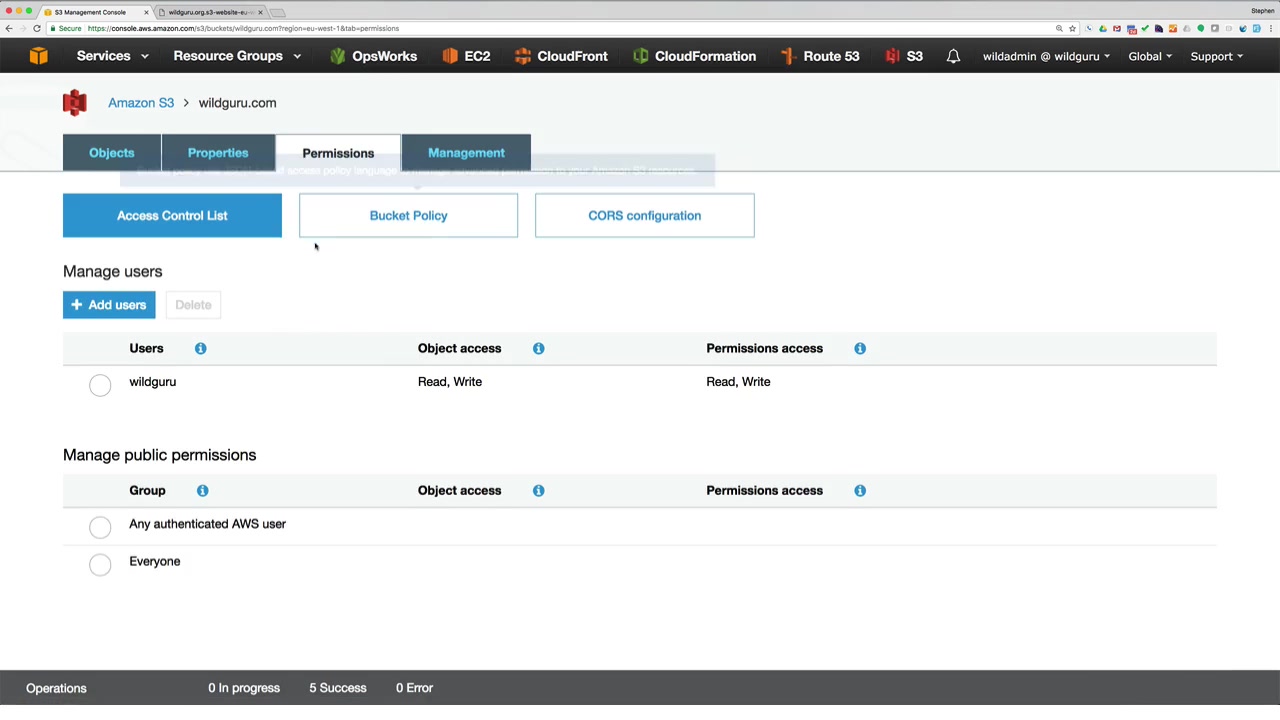
Task: Click the greyed-out Delete button
Action: (x=193, y=305)
